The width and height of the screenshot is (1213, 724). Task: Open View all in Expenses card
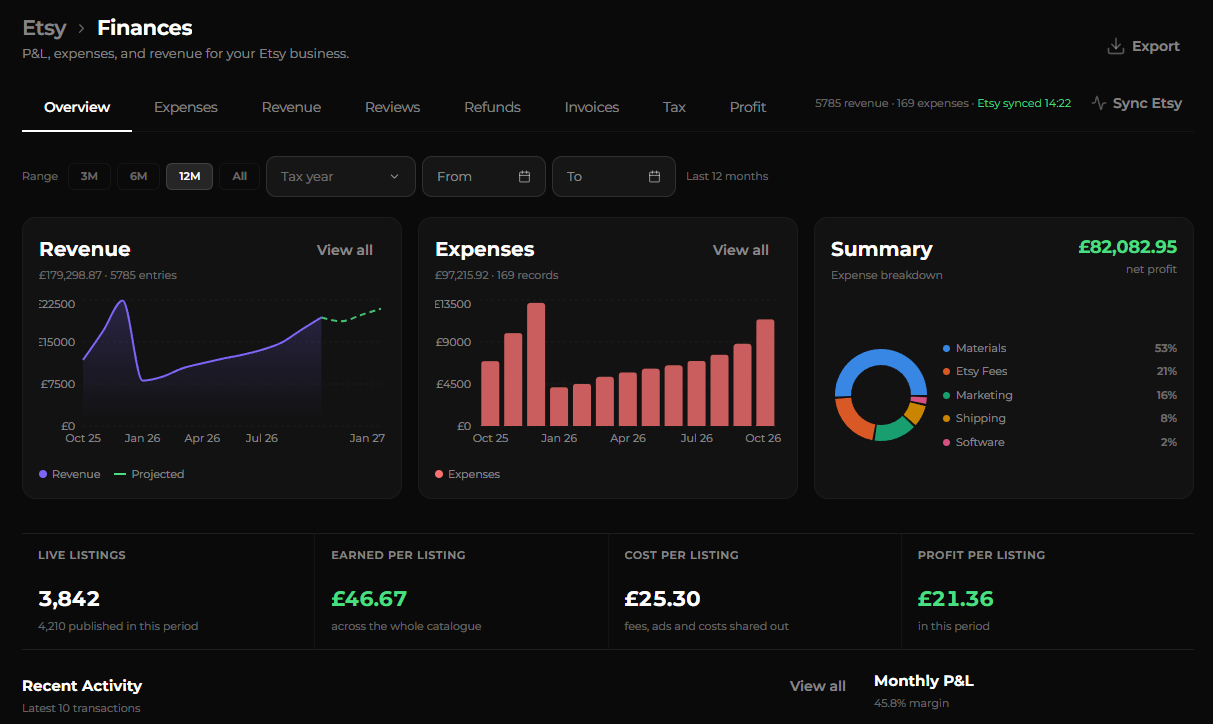click(x=740, y=250)
